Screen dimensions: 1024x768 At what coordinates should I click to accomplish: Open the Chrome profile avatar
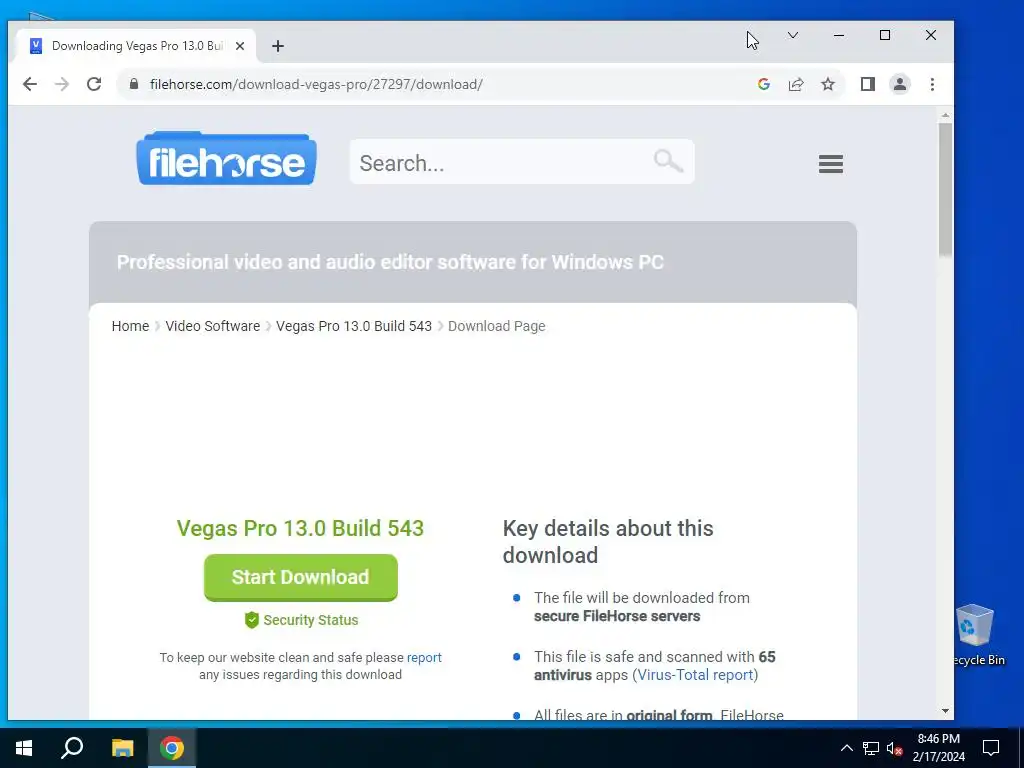click(x=900, y=84)
